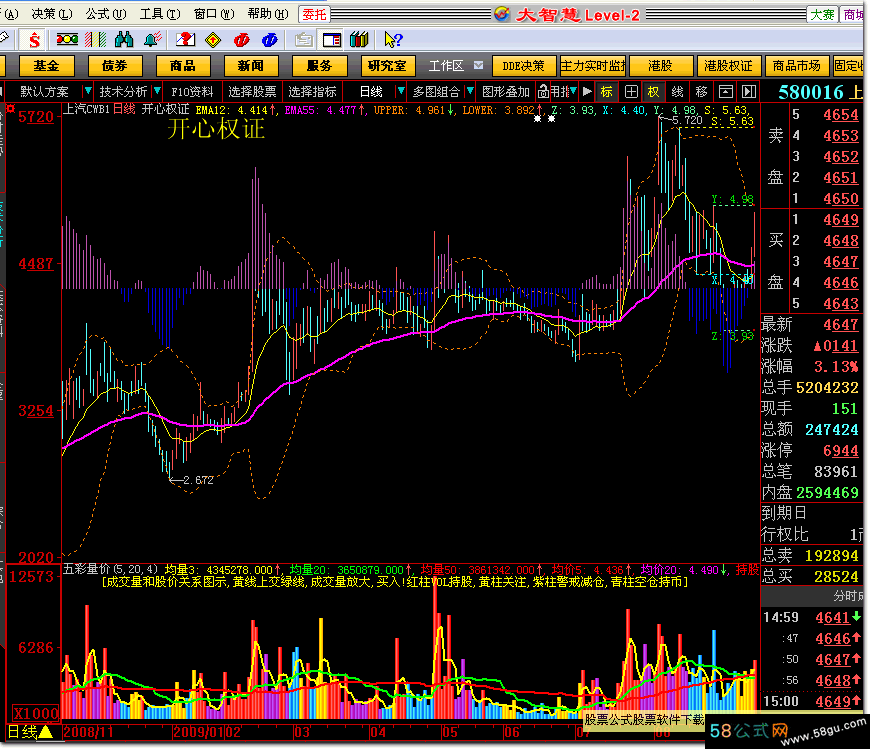The width and height of the screenshot is (870, 749).
Task: Click the blue circular info icon
Action: pos(269,39)
